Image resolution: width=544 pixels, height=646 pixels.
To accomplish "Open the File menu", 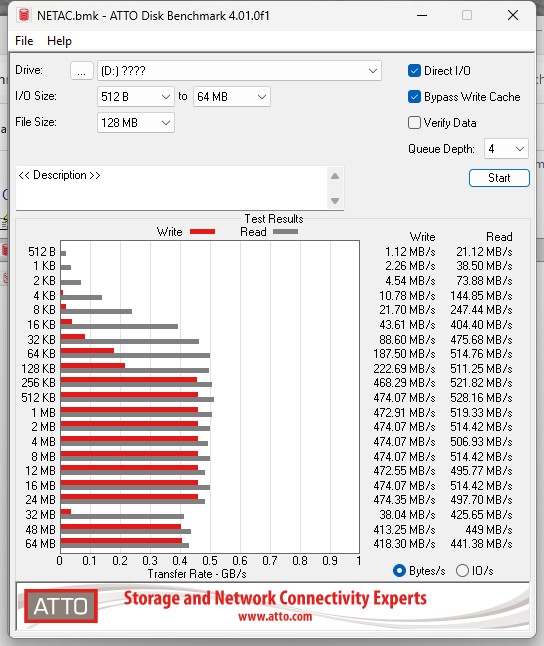I will click(24, 41).
